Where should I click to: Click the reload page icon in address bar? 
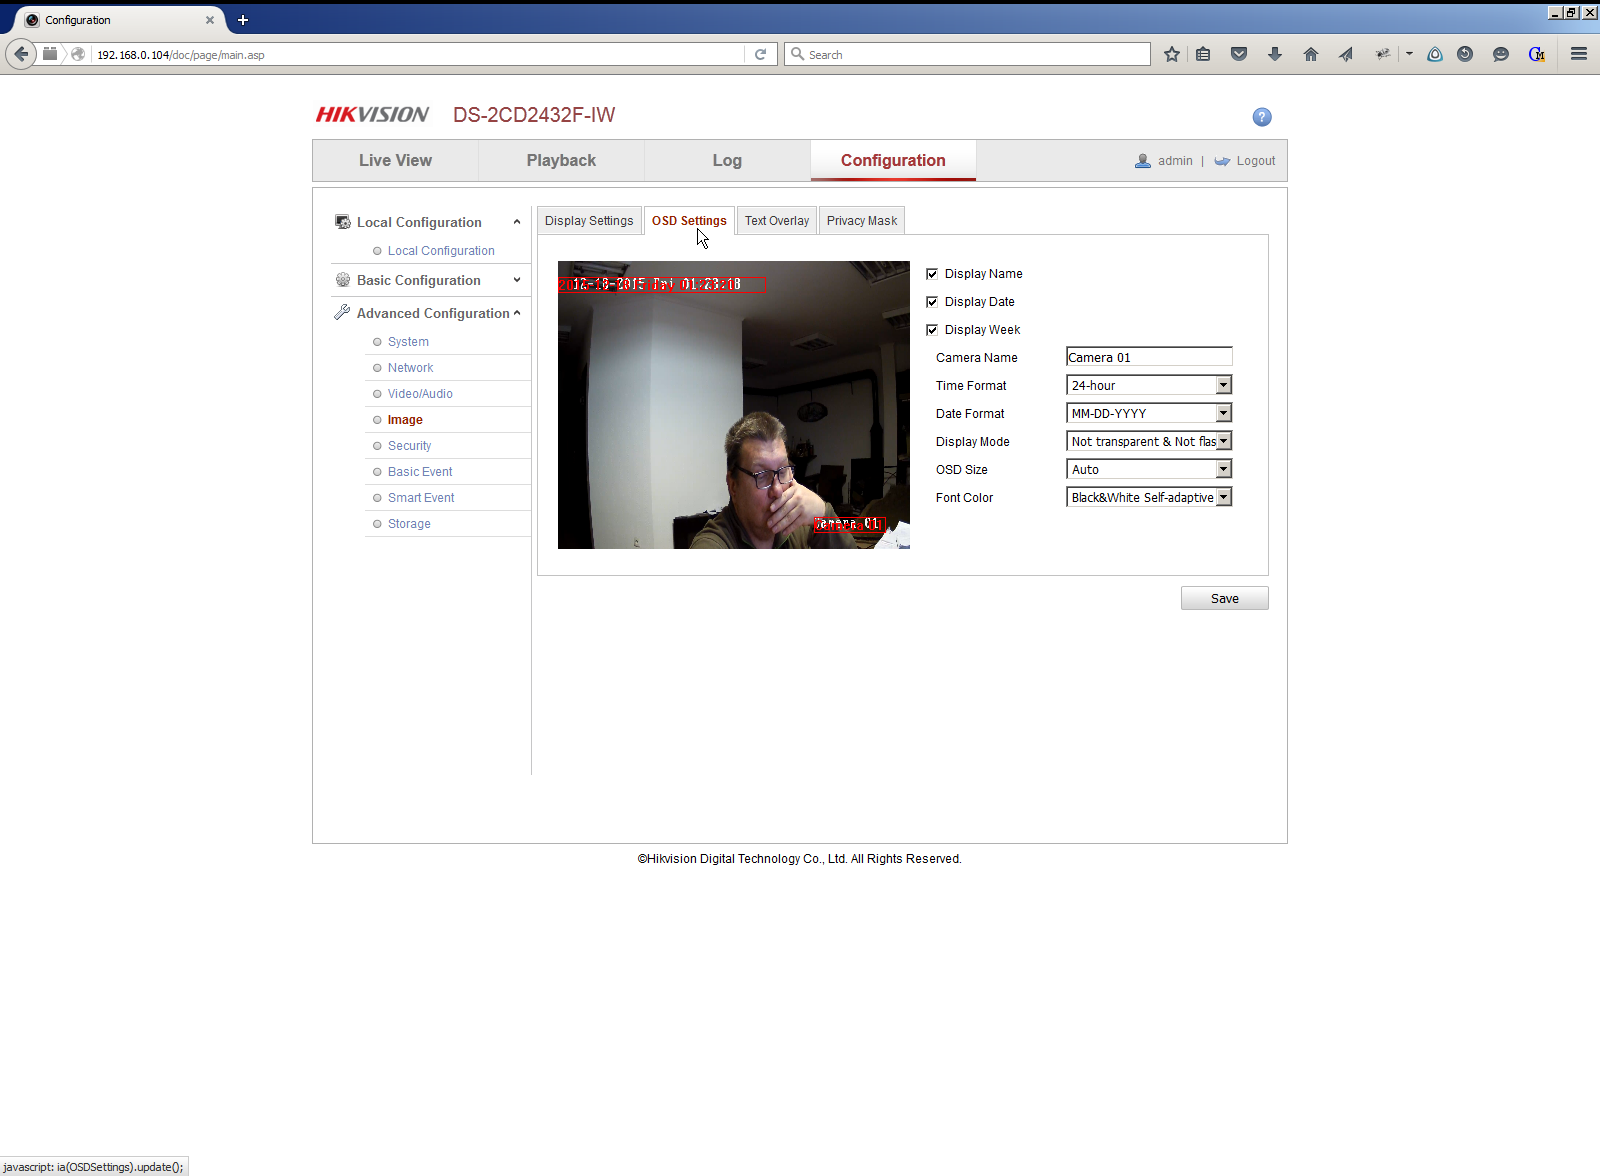tap(760, 54)
